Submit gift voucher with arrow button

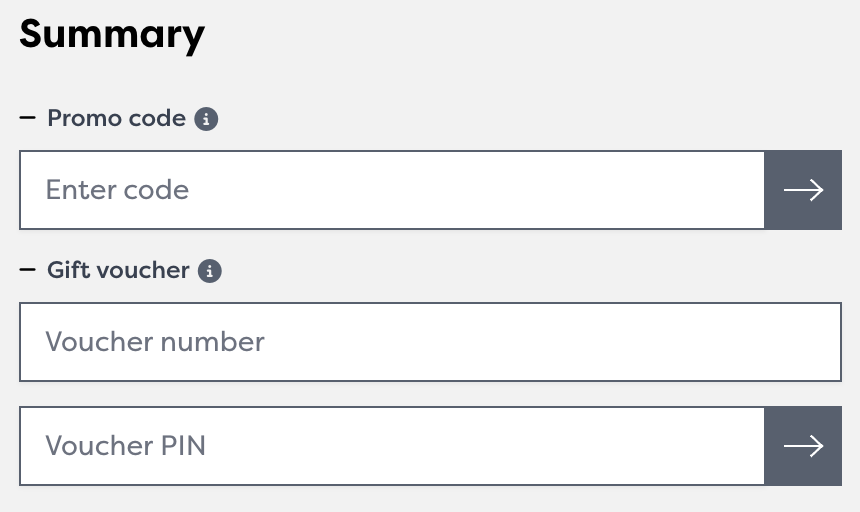(x=803, y=446)
